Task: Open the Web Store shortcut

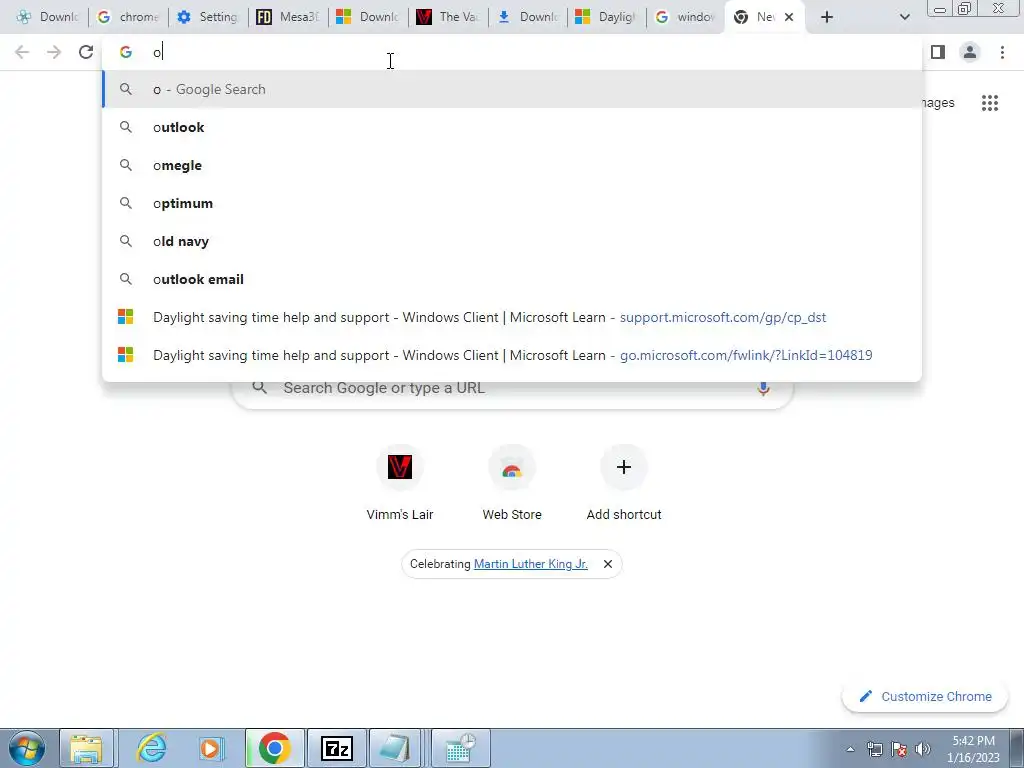Action: tap(512, 483)
